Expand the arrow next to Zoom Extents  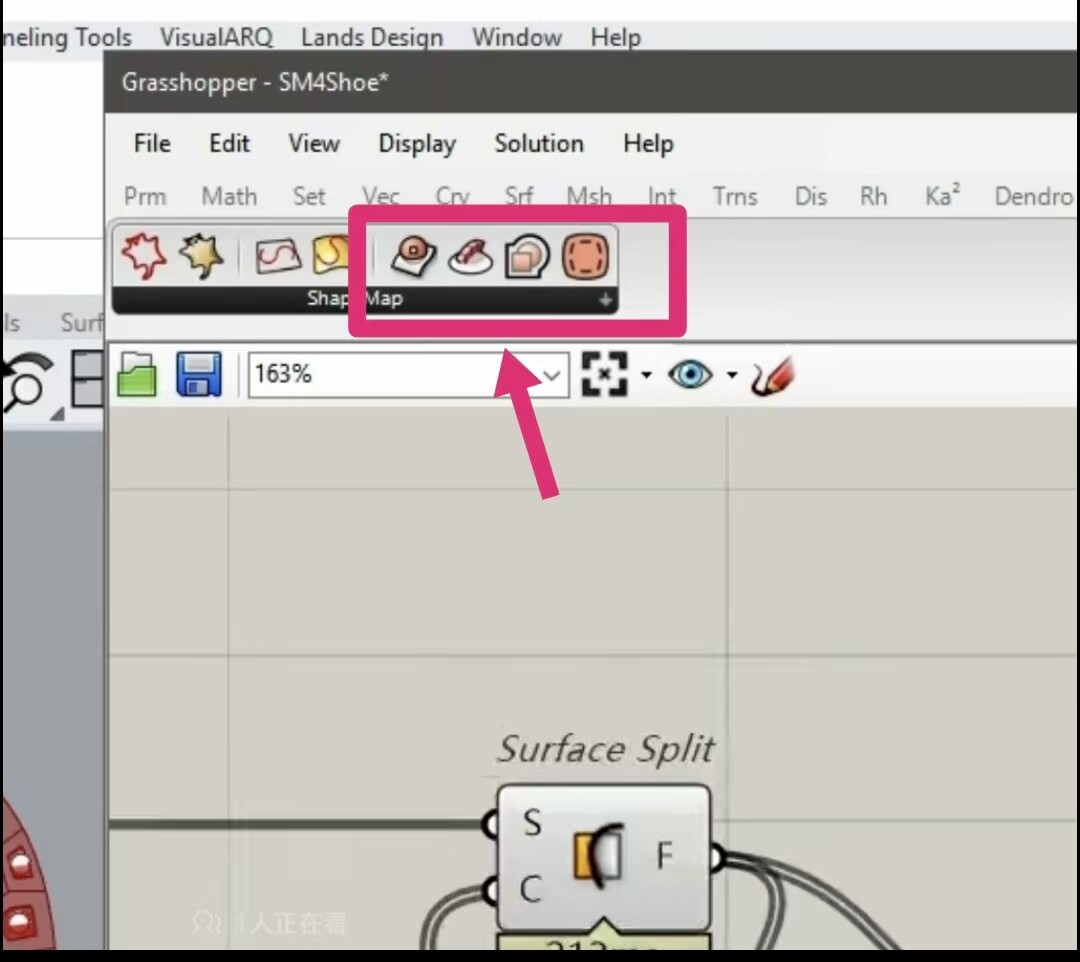coord(646,376)
